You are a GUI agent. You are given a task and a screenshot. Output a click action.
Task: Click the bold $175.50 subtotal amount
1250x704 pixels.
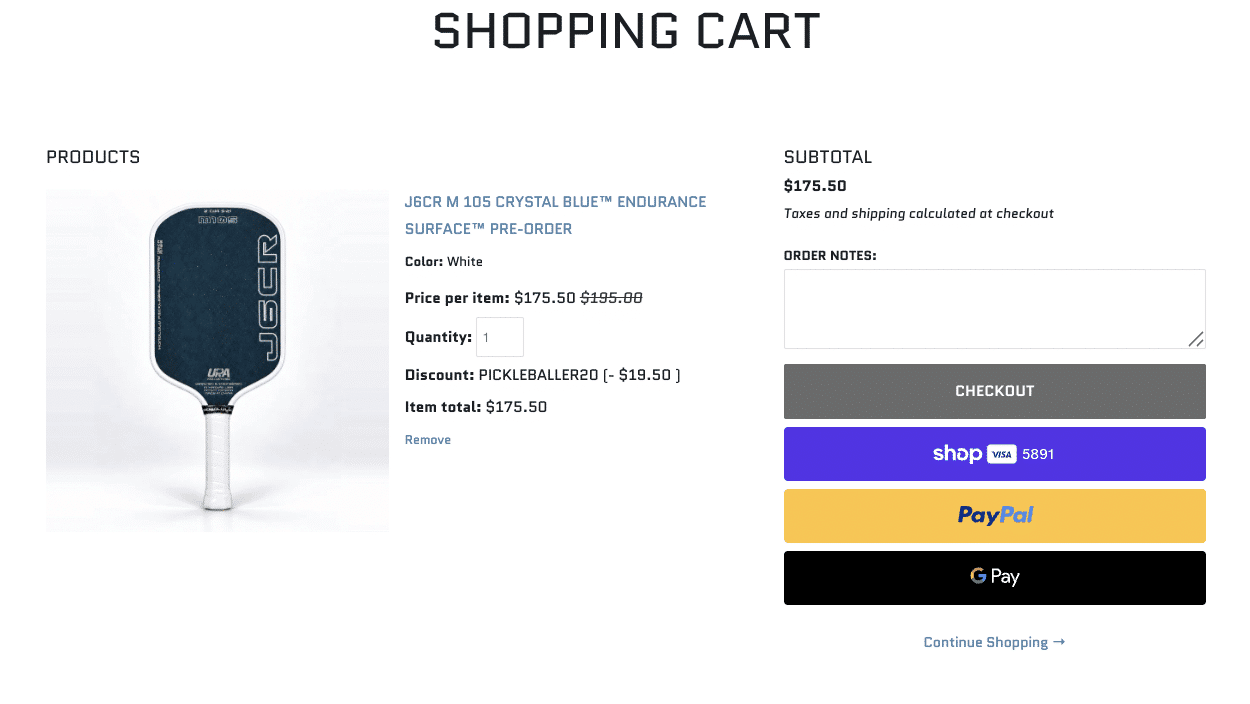pyautogui.click(x=815, y=186)
